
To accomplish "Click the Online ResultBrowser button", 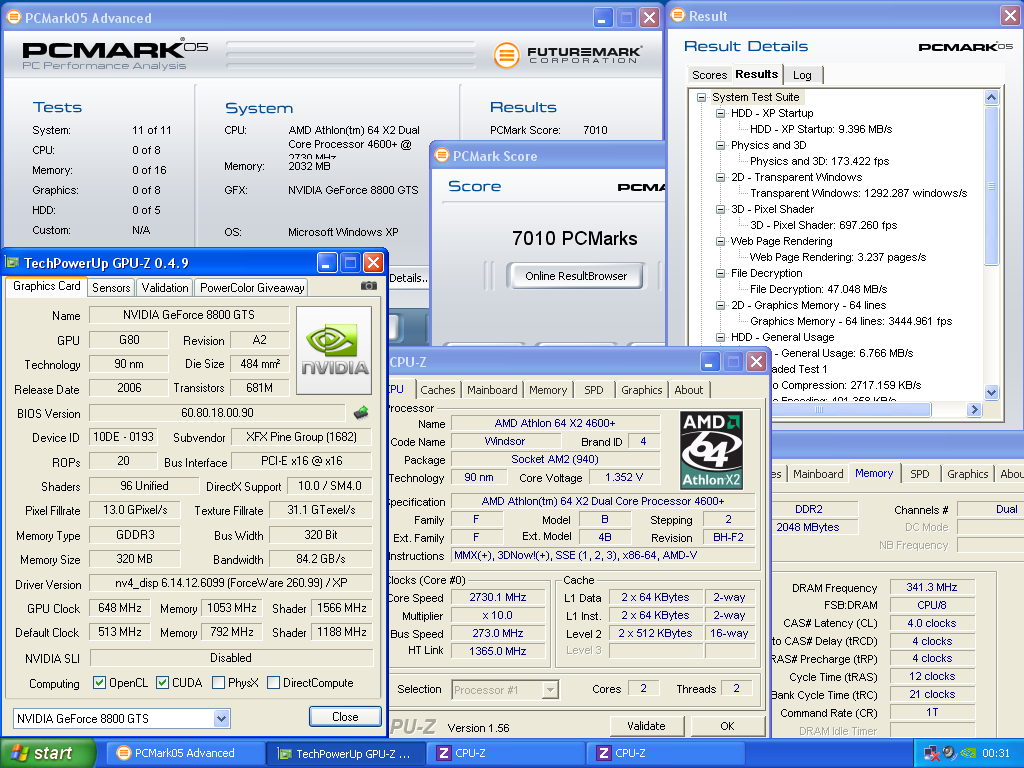I will [x=575, y=276].
